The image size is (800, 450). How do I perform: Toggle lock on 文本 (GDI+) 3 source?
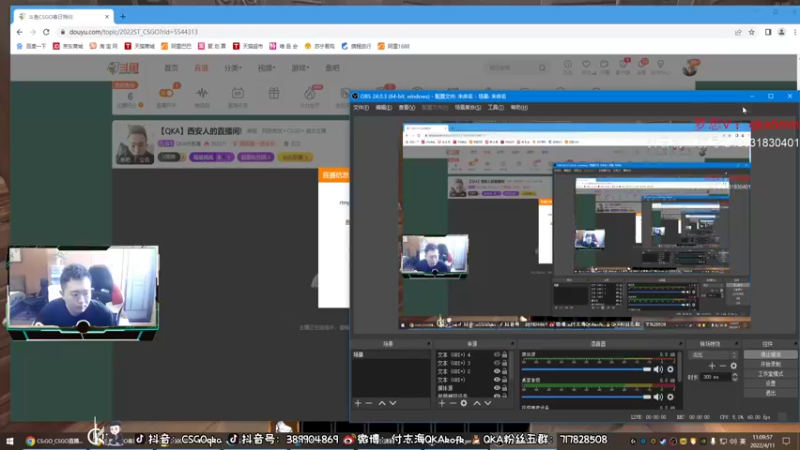point(505,363)
